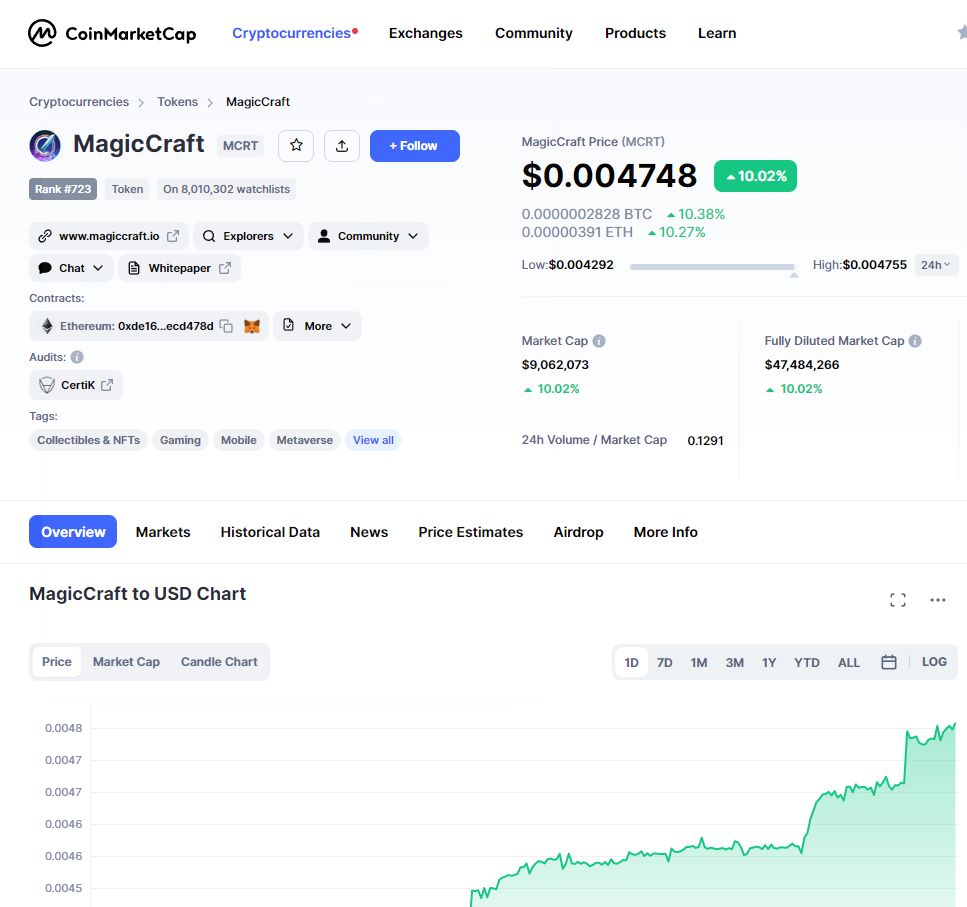
Task: Open Fully Diluted Market Cap info icon
Action: tap(915, 341)
